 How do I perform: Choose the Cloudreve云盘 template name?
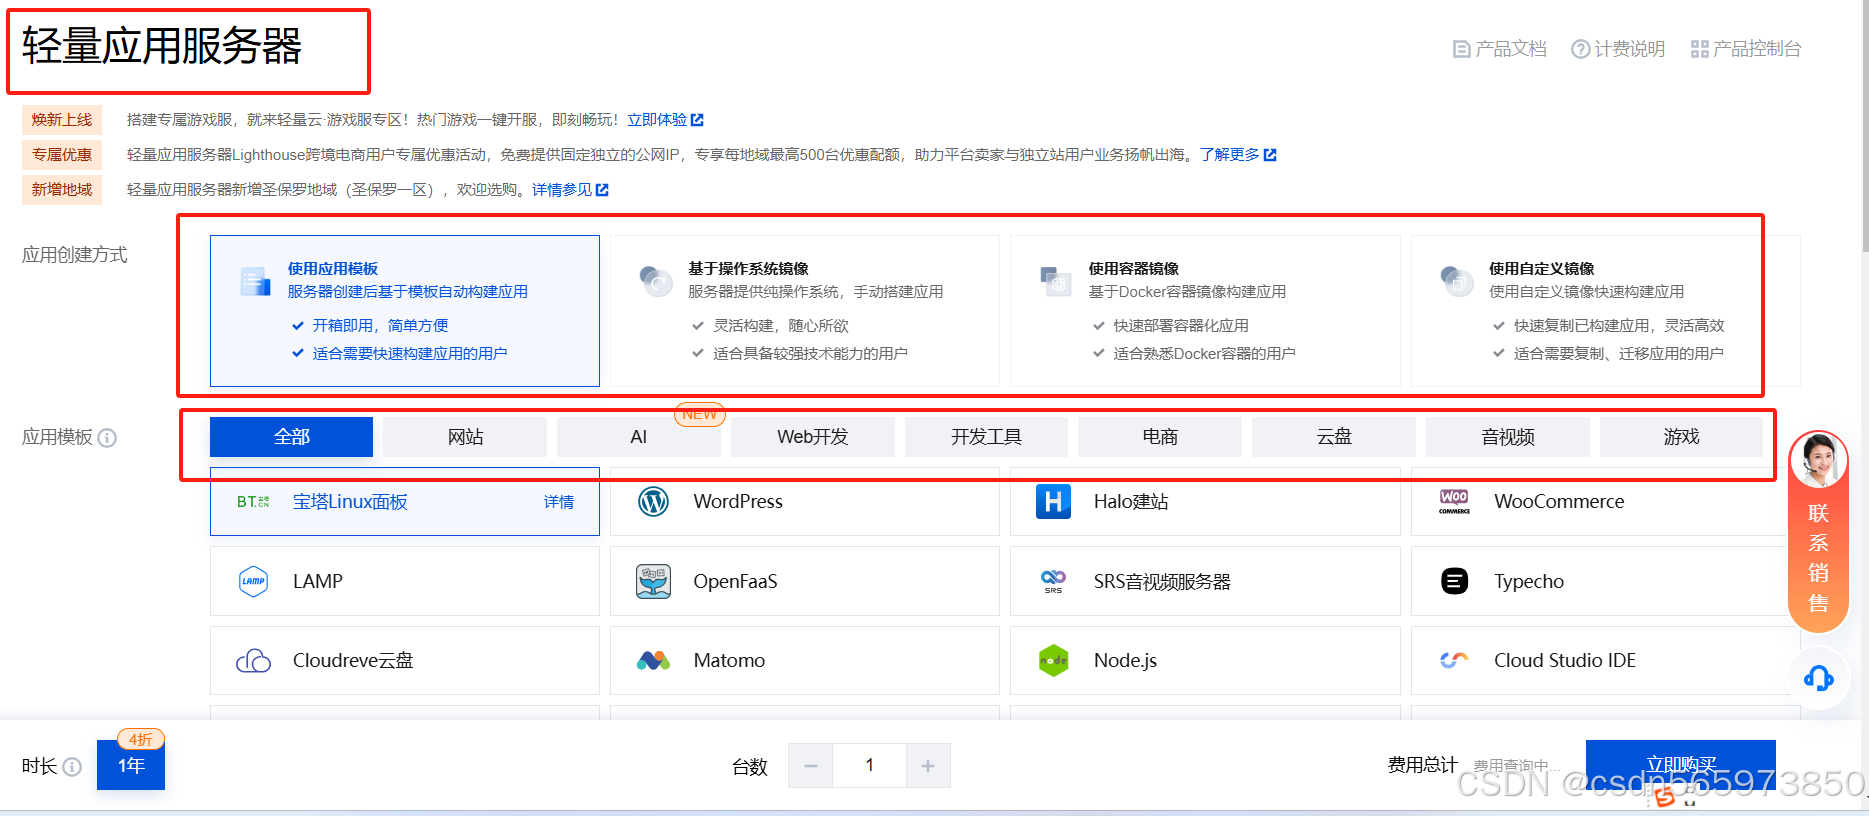pos(353,660)
